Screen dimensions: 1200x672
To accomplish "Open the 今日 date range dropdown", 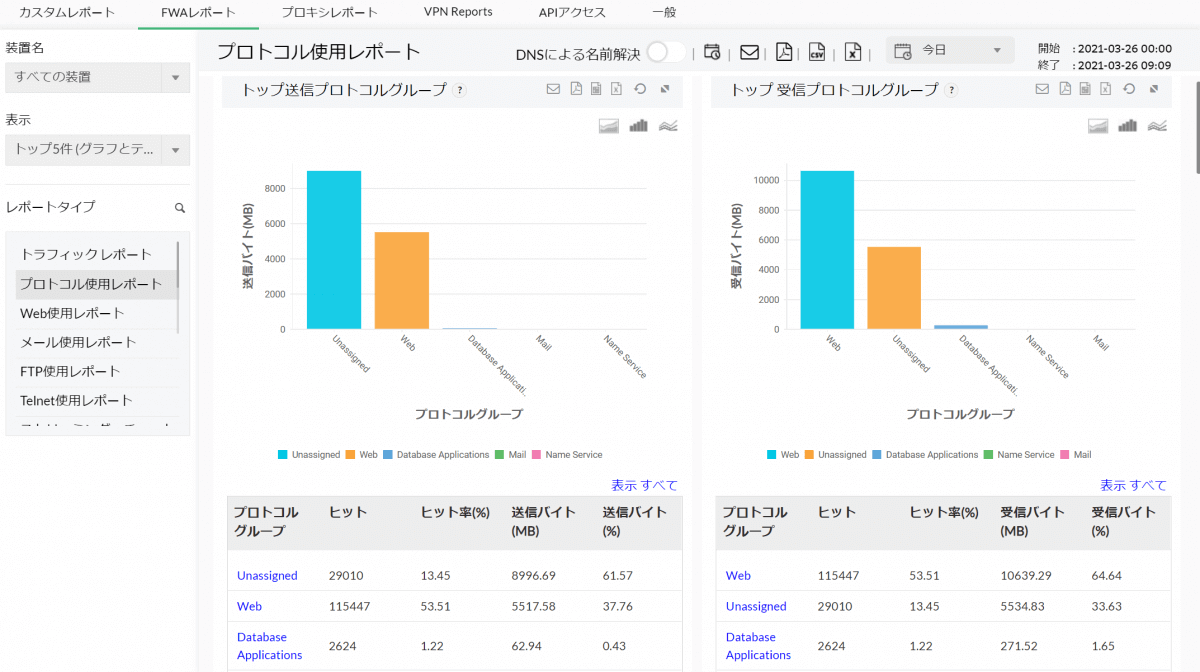I will pos(950,50).
